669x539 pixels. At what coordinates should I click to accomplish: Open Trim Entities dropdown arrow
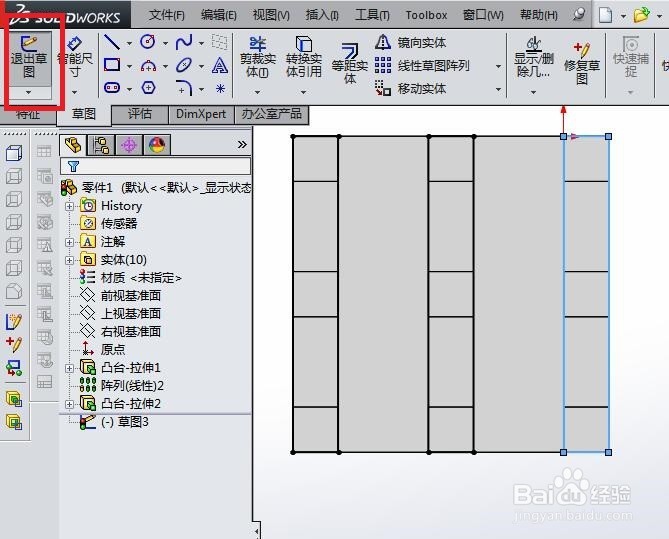[257, 92]
